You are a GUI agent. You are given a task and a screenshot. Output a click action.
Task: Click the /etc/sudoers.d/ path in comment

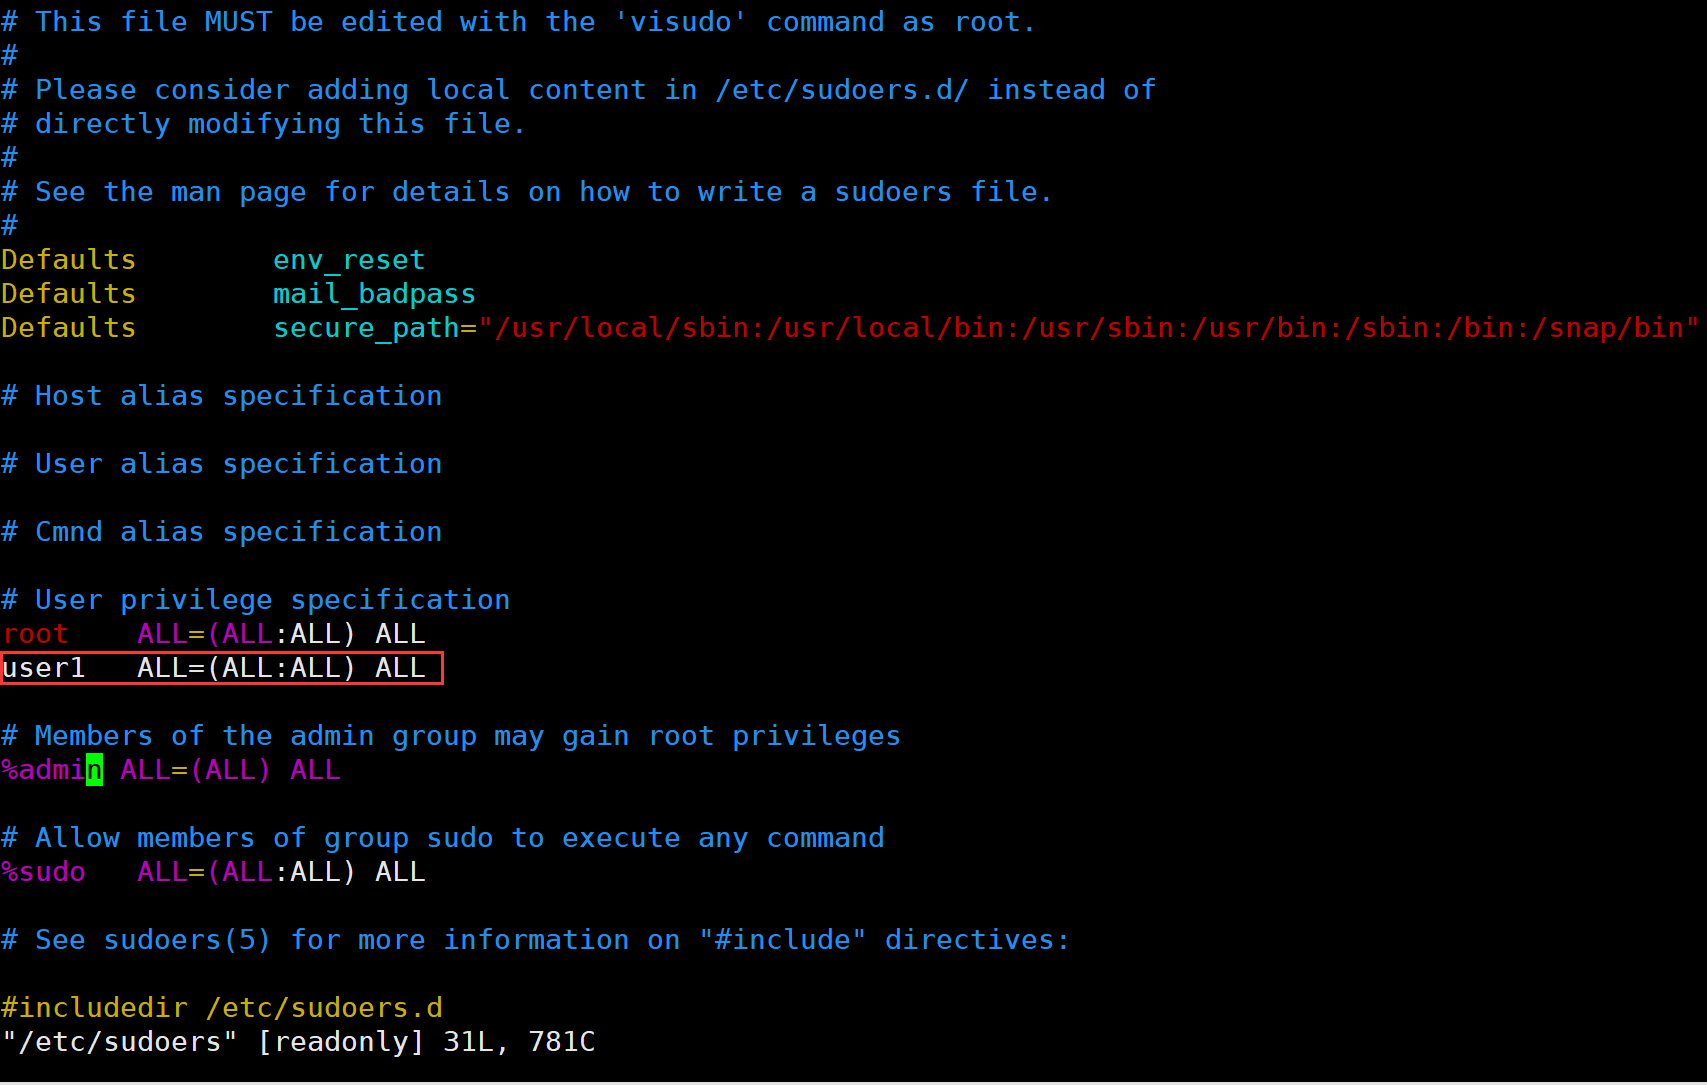[842, 90]
